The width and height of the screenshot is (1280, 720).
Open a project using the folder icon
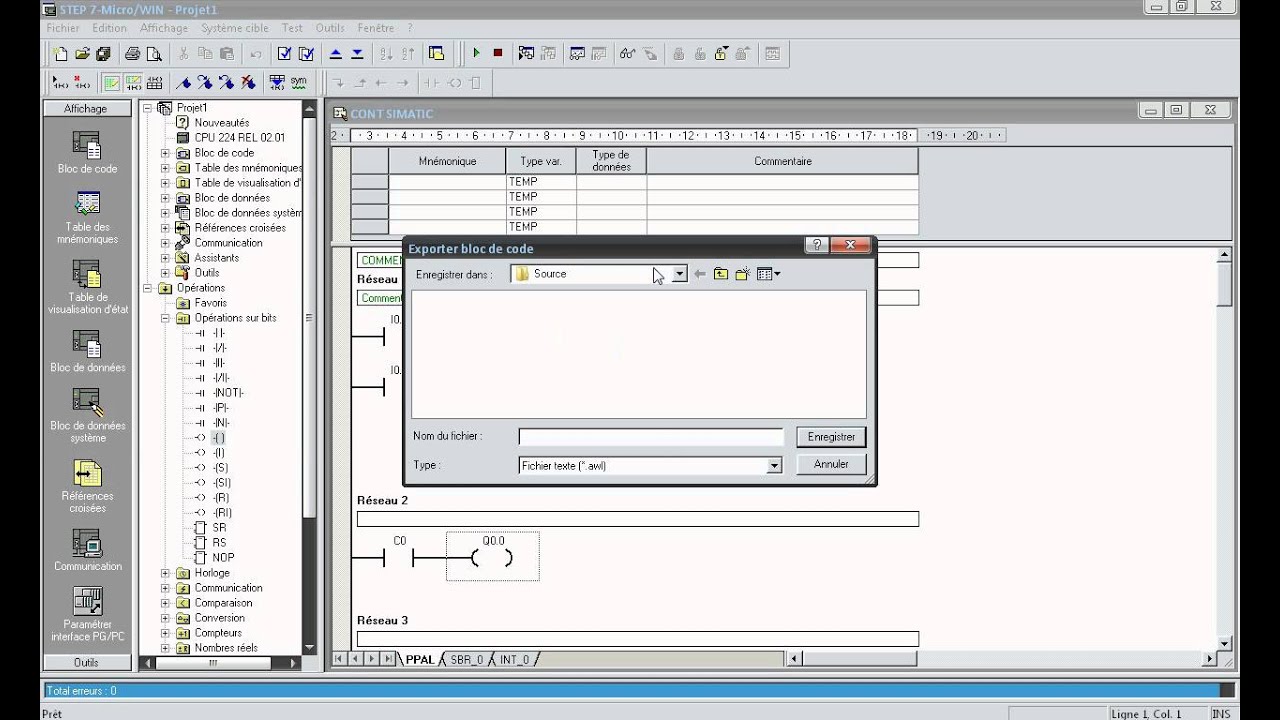pyautogui.click(x=82, y=54)
